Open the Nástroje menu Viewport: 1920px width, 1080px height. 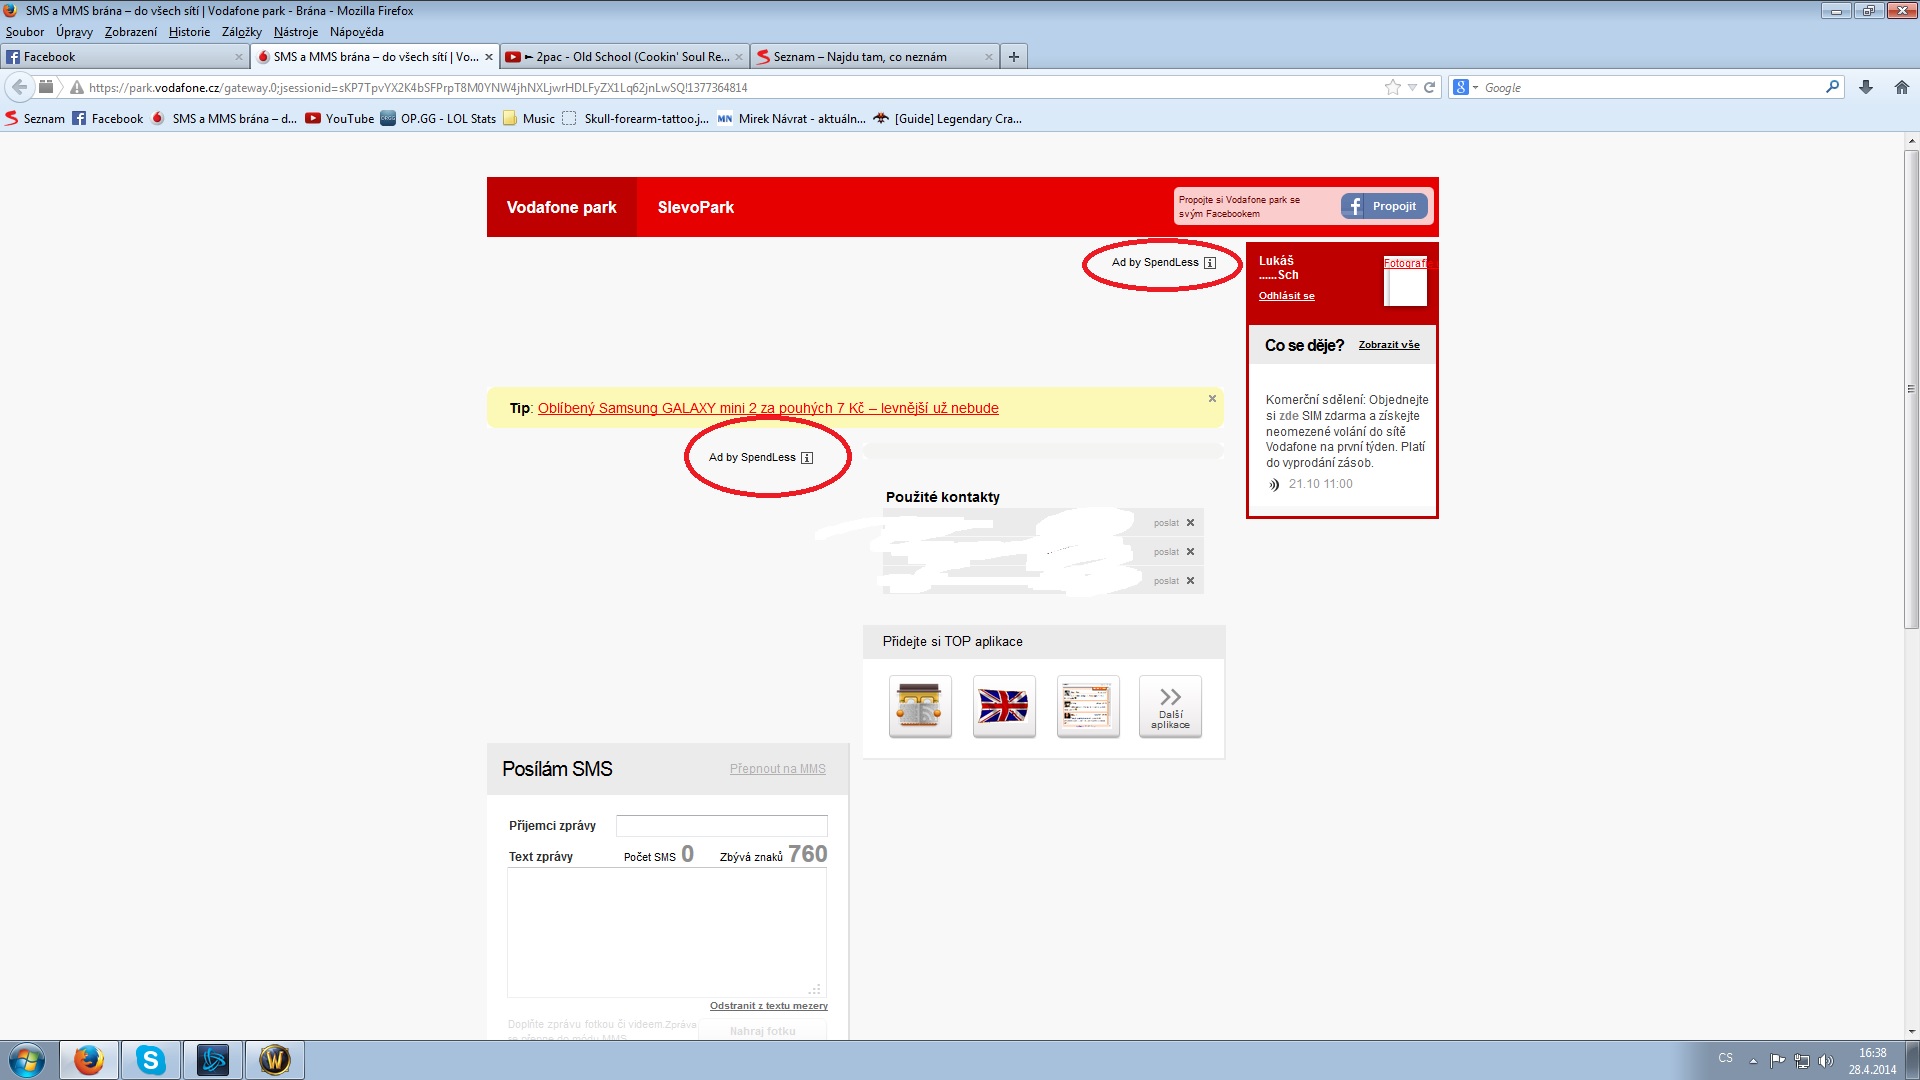point(296,32)
